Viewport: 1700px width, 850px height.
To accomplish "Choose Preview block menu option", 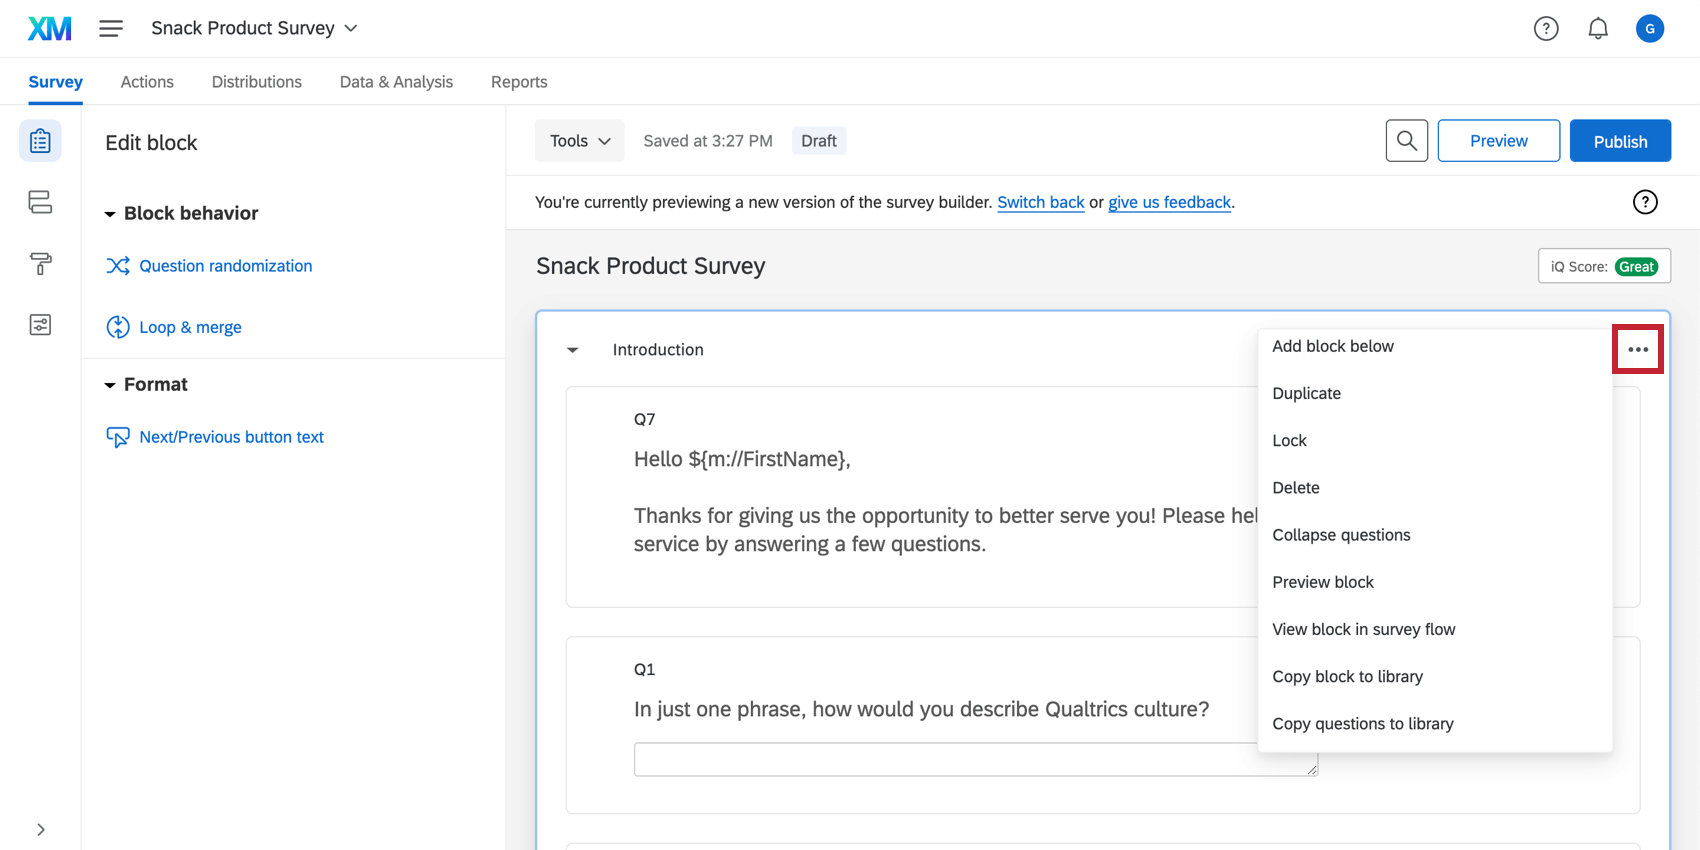I will pyautogui.click(x=1322, y=582).
